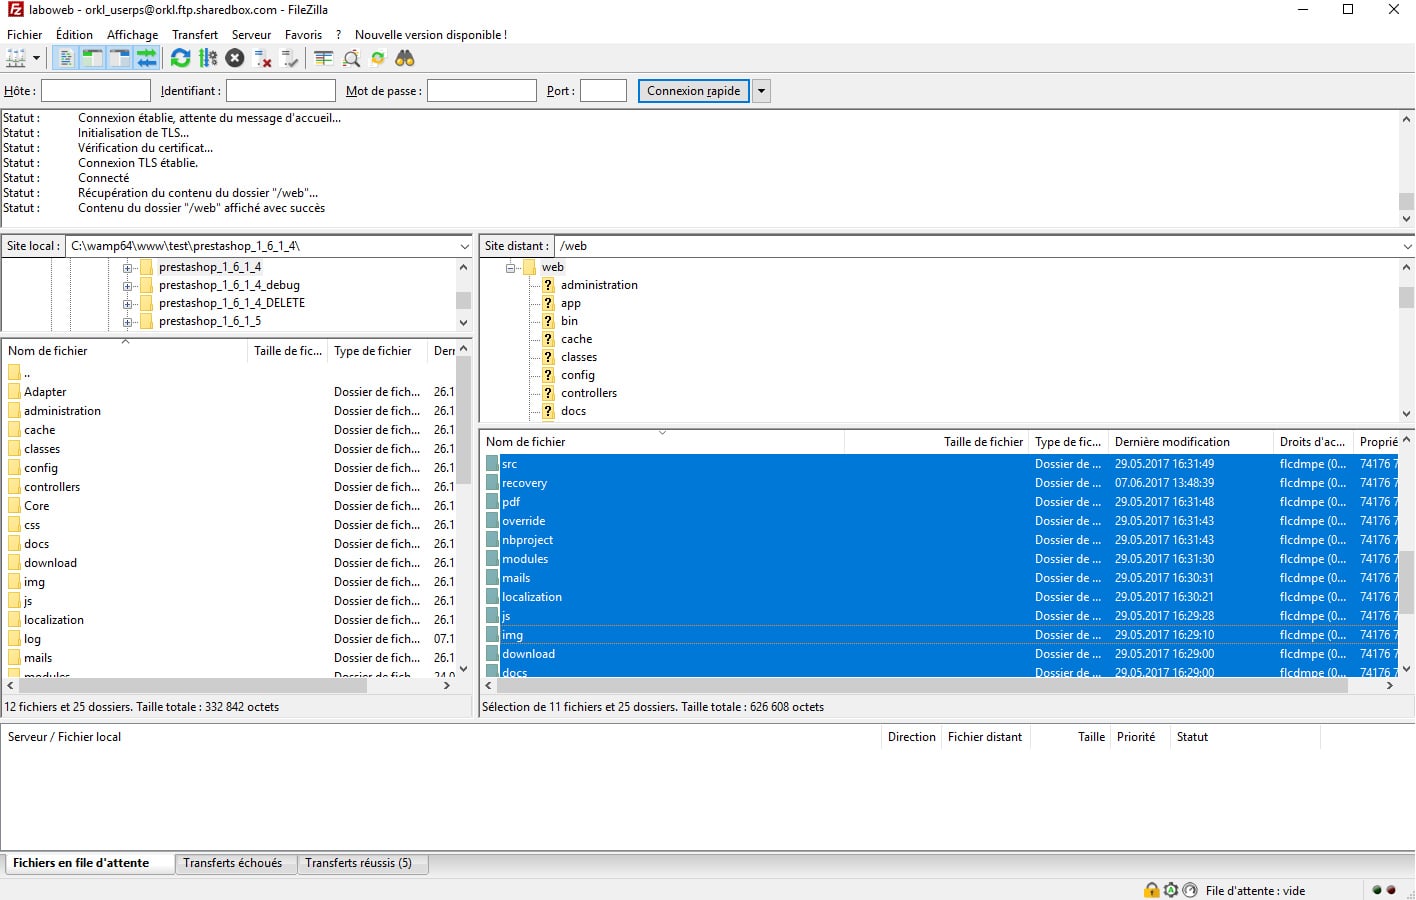1416x900 pixels.
Task: Select the Adapter folder in local list
Action: (x=45, y=392)
